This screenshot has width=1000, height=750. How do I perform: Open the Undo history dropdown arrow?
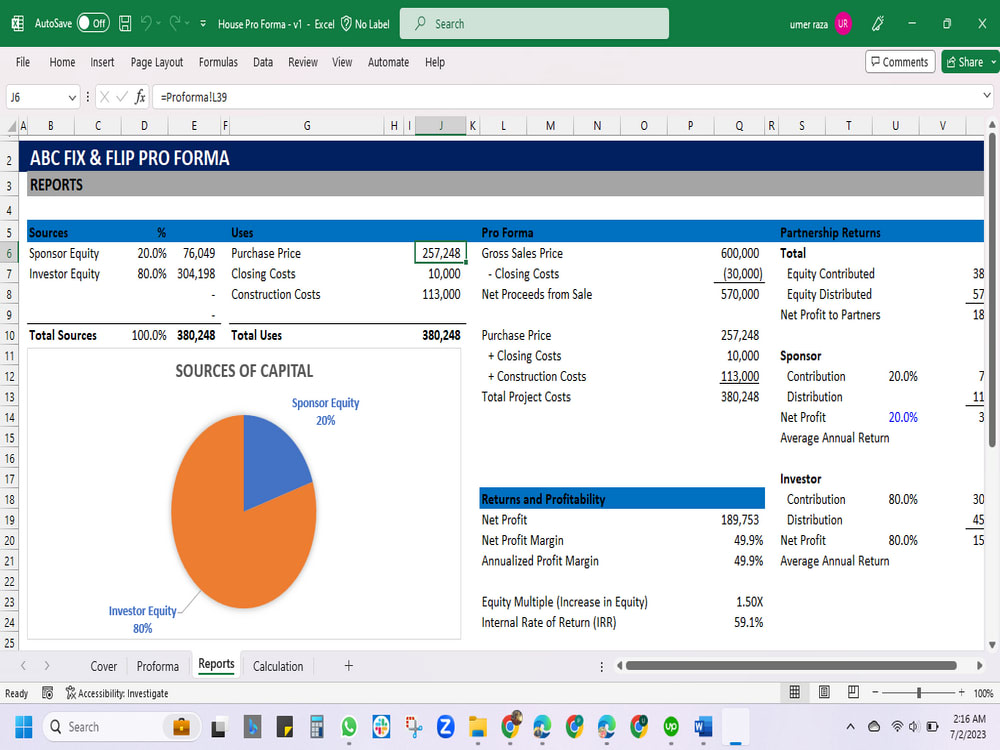(x=158, y=24)
